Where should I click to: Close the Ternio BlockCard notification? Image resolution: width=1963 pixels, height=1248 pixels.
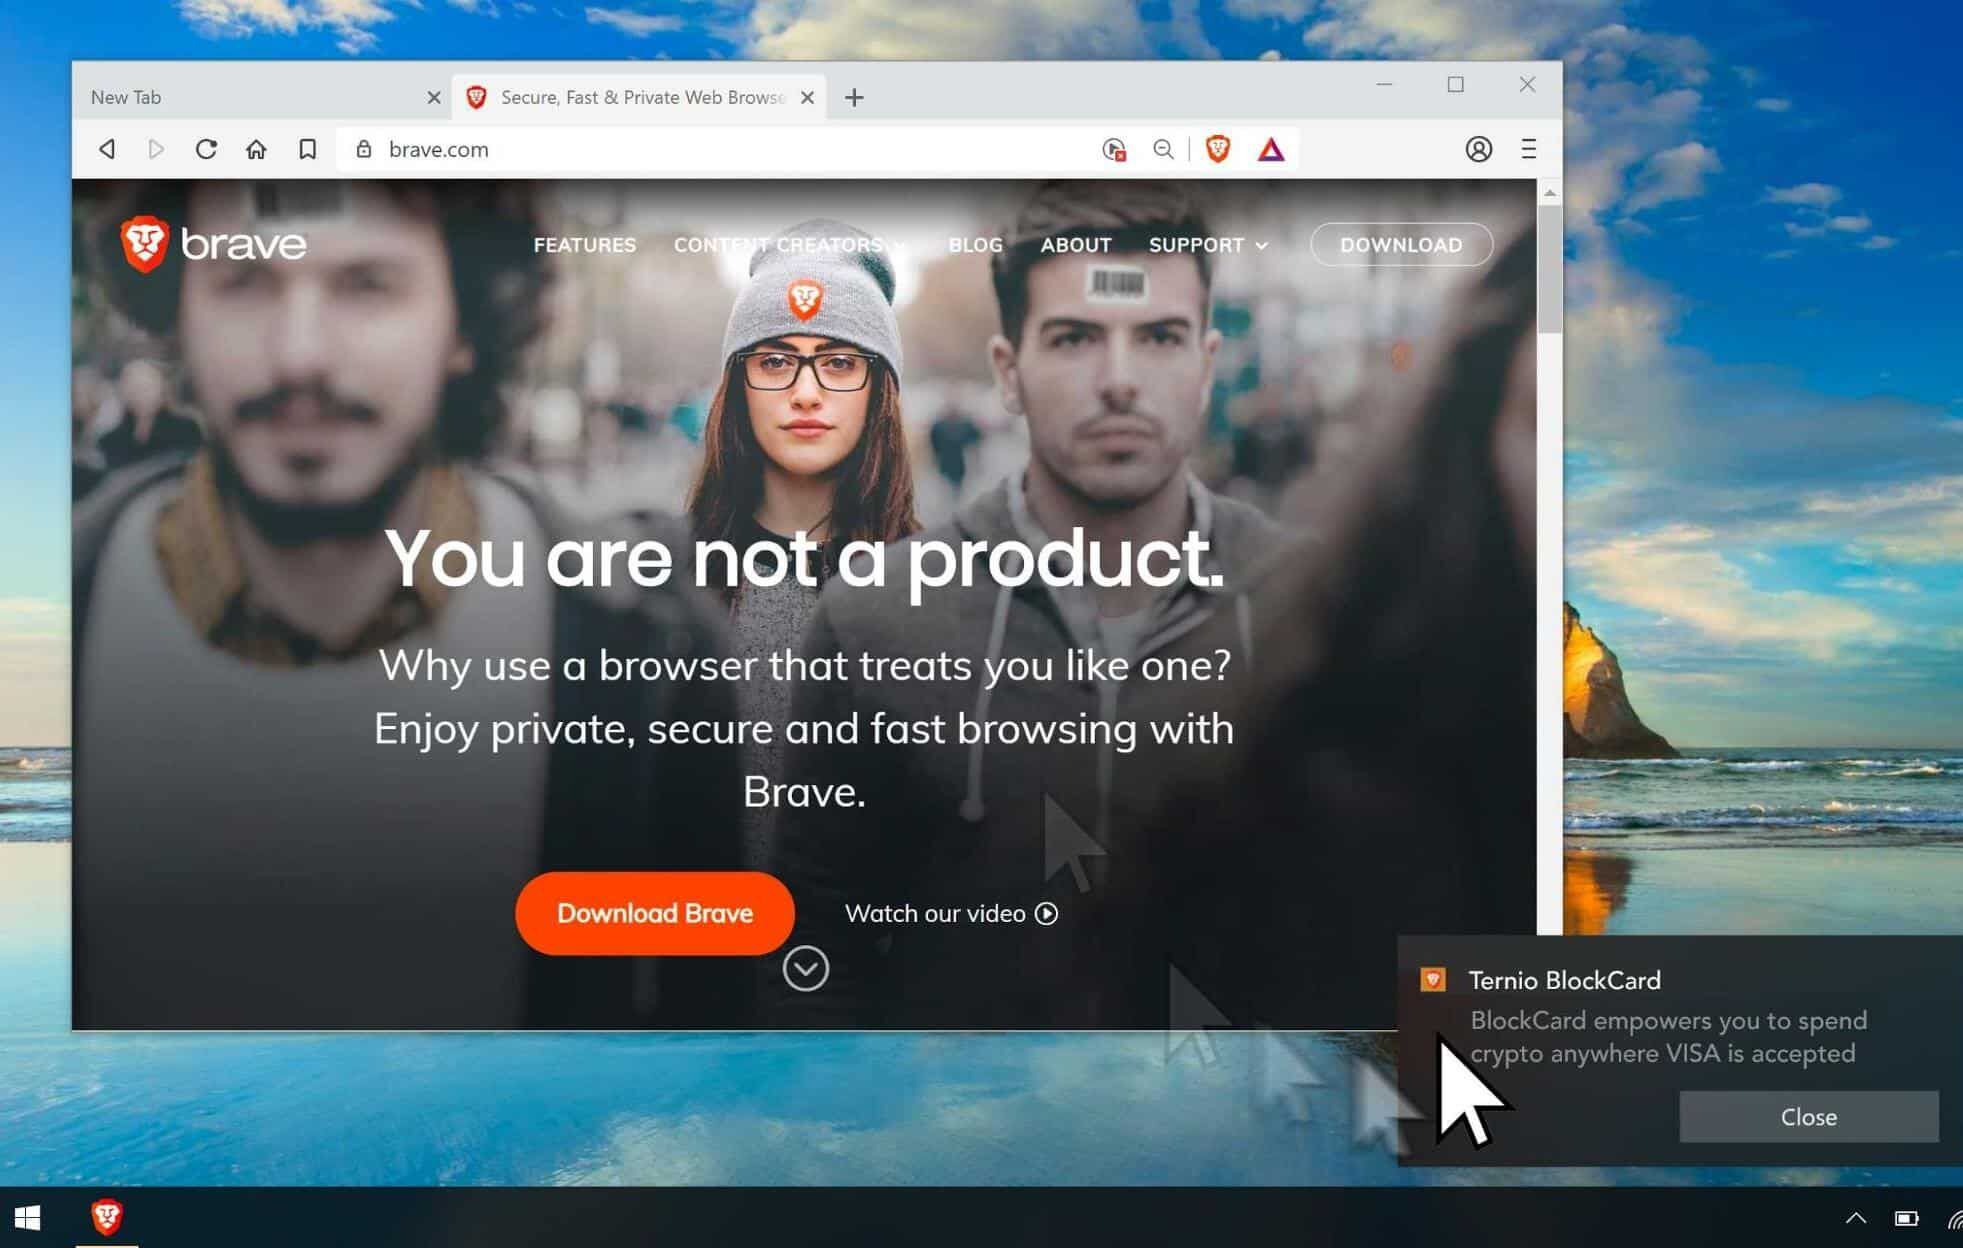click(x=1809, y=1117)
